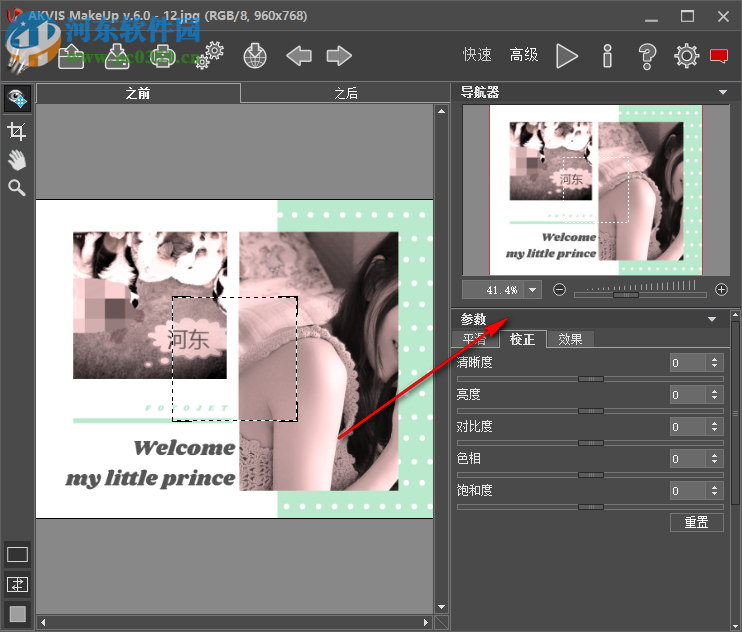Click the 饱和度 slider handle
Screen dimensions: 742x632
[591, 507]
